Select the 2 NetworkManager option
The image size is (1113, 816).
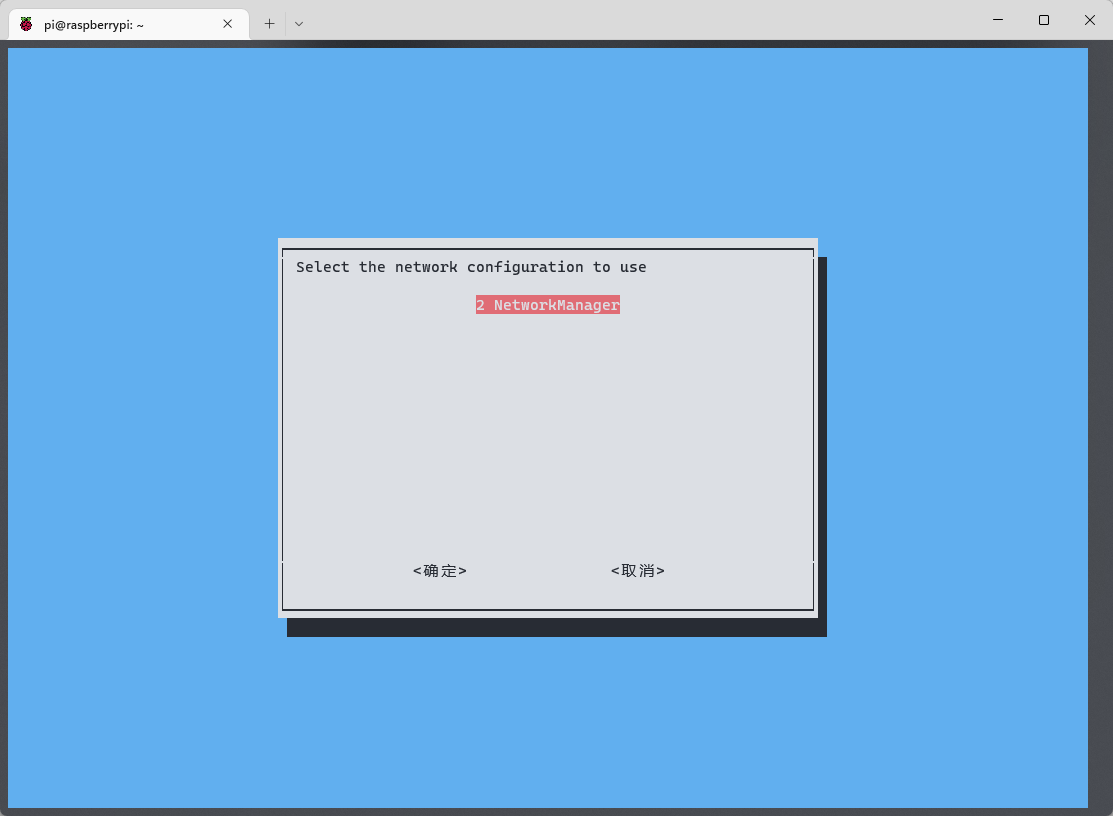point(547,305)
